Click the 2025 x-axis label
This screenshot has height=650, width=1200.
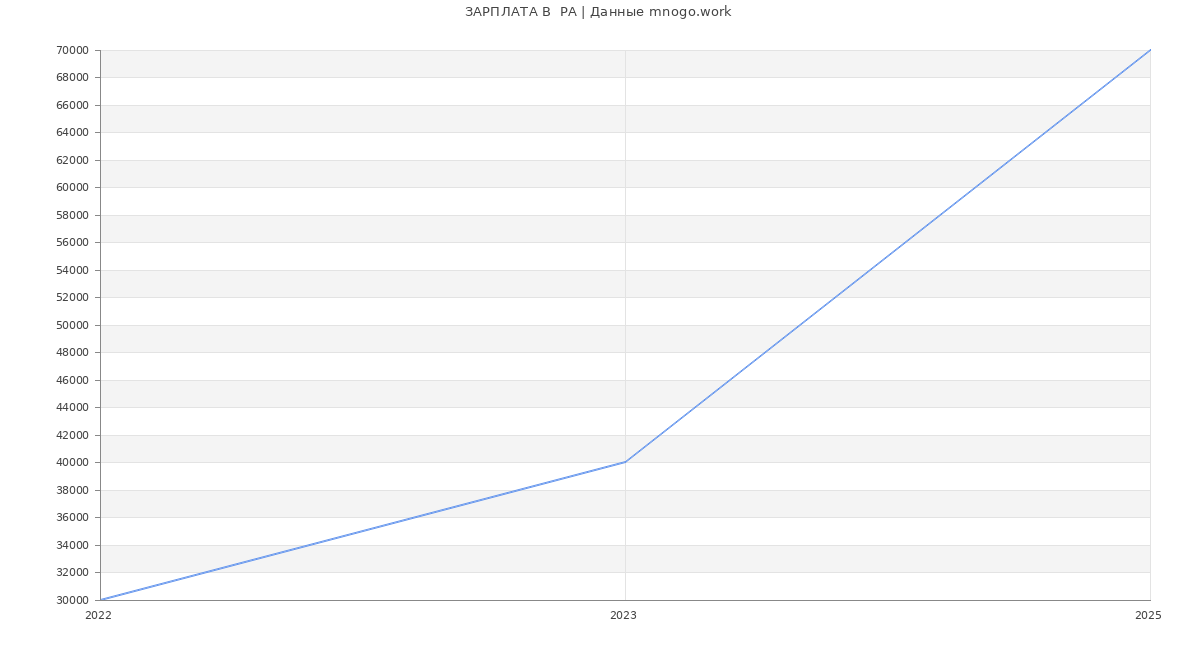(x=1148, y=615)
